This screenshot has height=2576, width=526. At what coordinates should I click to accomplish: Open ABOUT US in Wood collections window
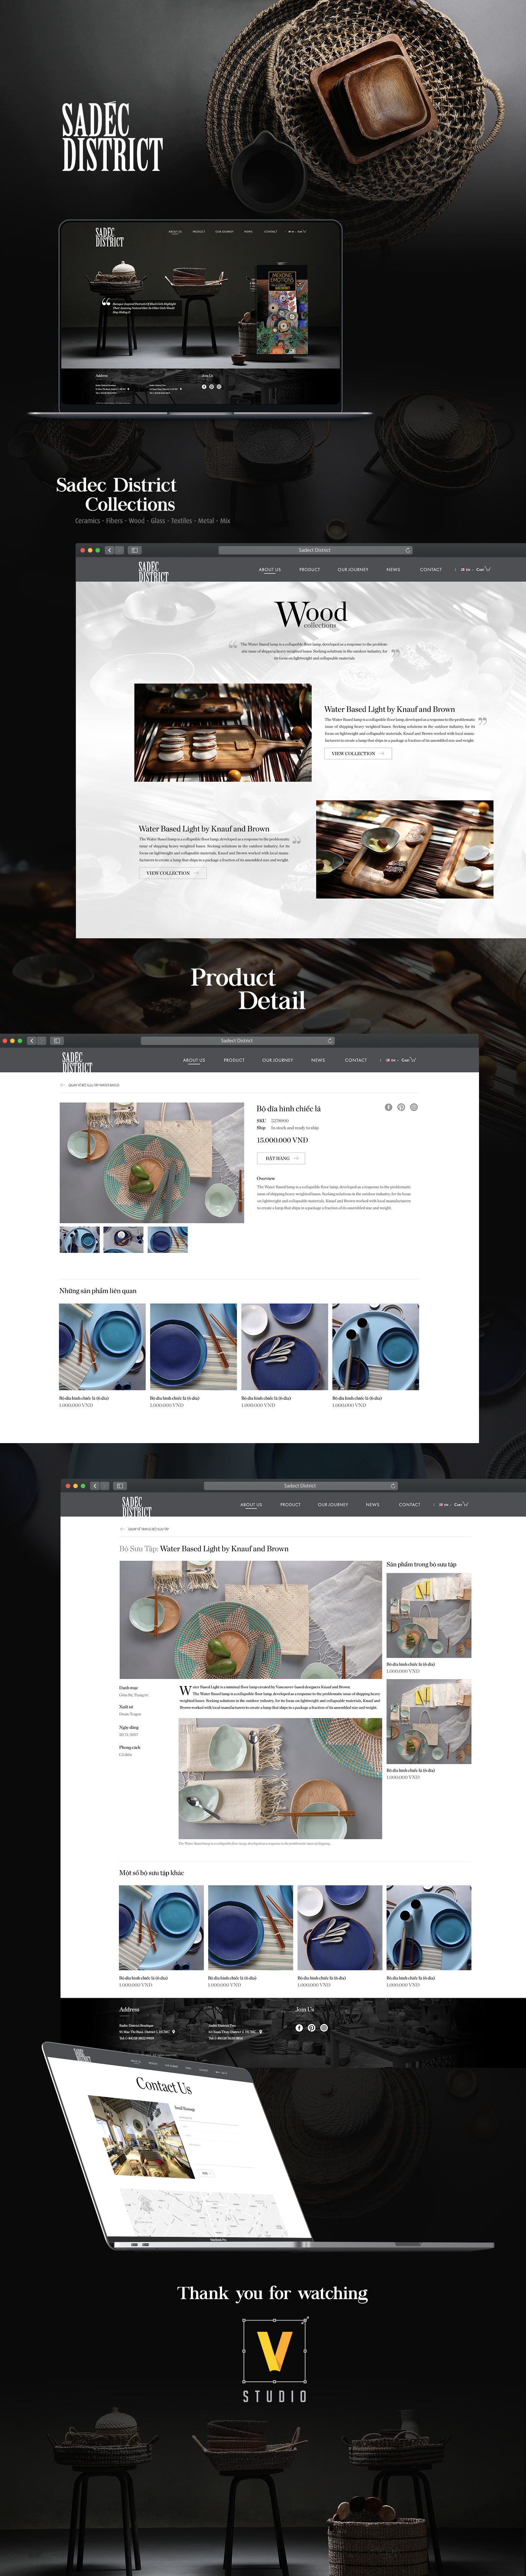point(270,570)
